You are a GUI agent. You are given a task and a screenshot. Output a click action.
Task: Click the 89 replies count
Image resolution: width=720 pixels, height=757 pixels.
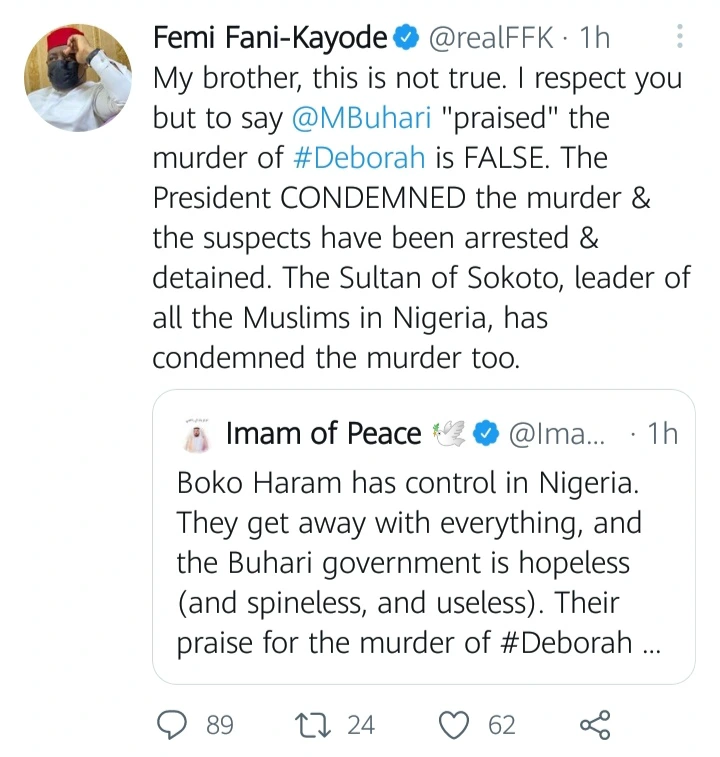219,724
